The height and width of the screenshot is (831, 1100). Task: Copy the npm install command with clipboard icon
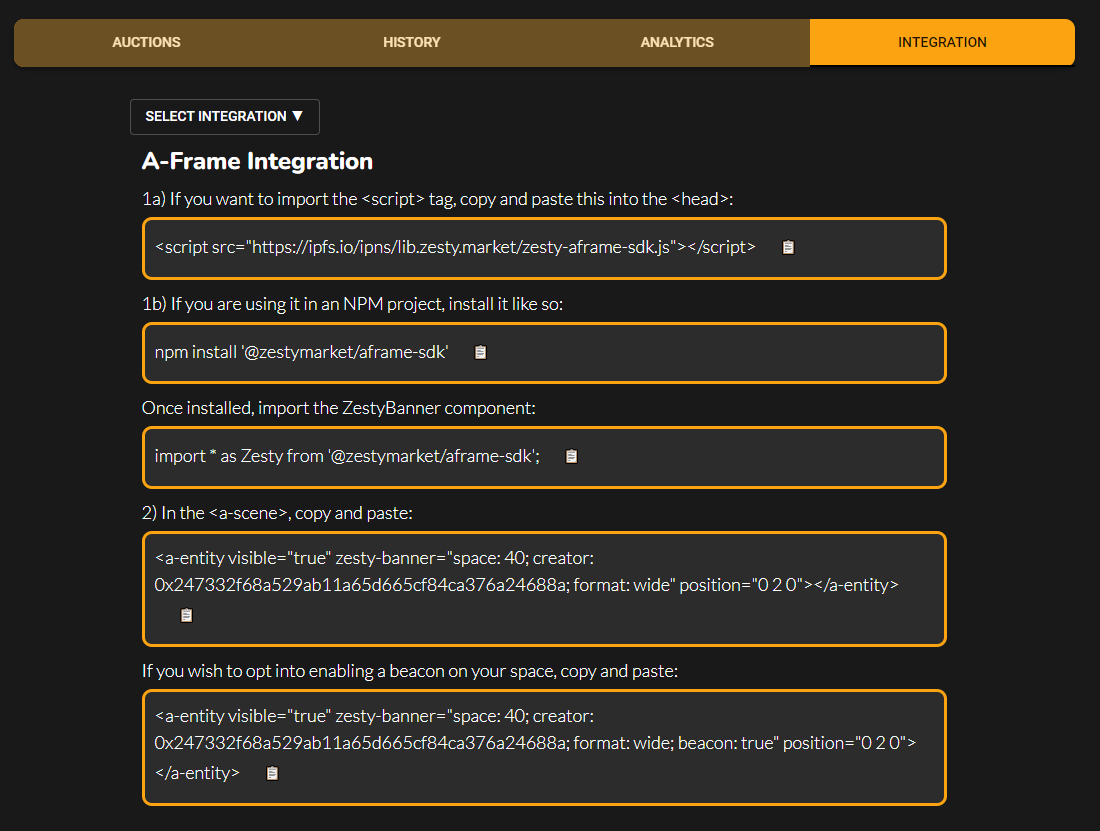[x=481, y=352]
